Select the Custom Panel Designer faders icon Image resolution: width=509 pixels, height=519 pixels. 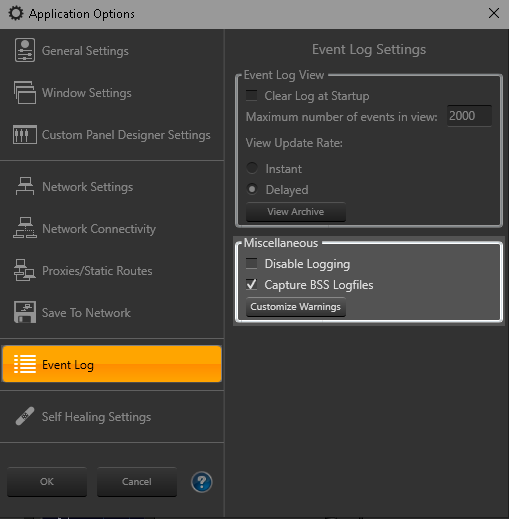[25, 135]
